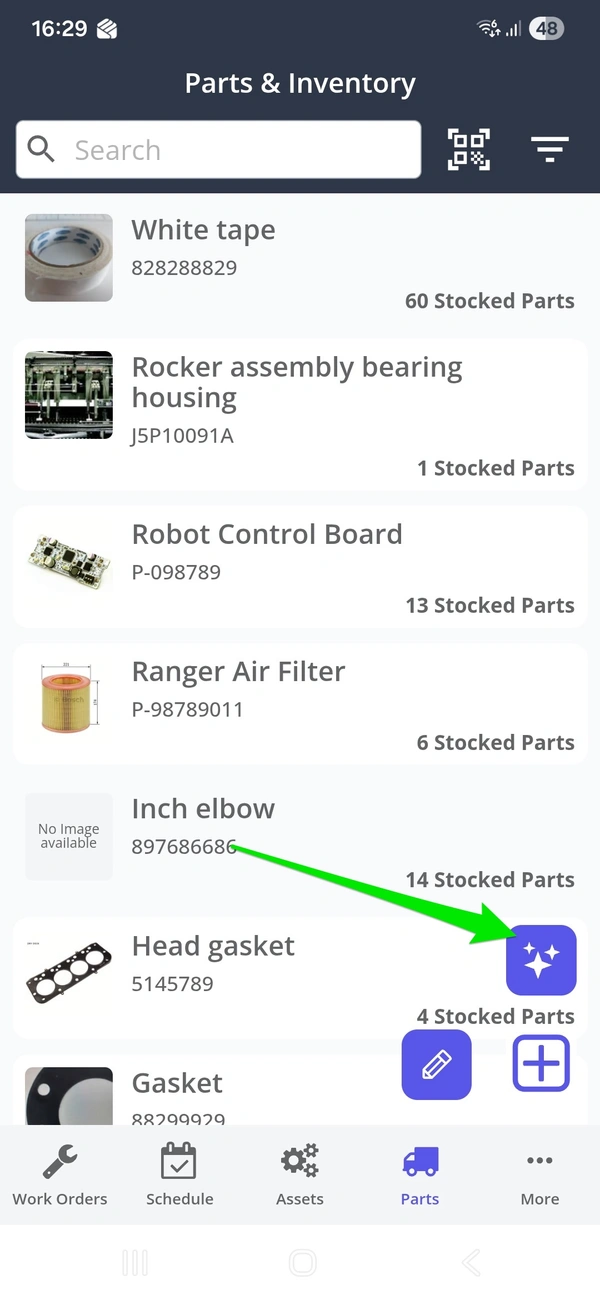Select the Robot Control Board entry
This screenshot has width=600, height=1300.
(x=300, y=566)
